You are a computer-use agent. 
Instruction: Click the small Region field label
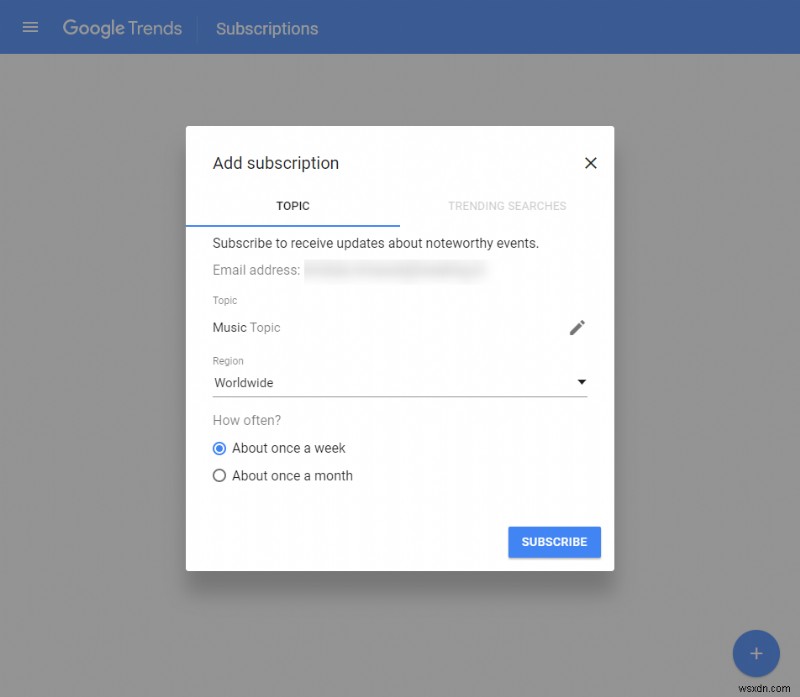228,361
